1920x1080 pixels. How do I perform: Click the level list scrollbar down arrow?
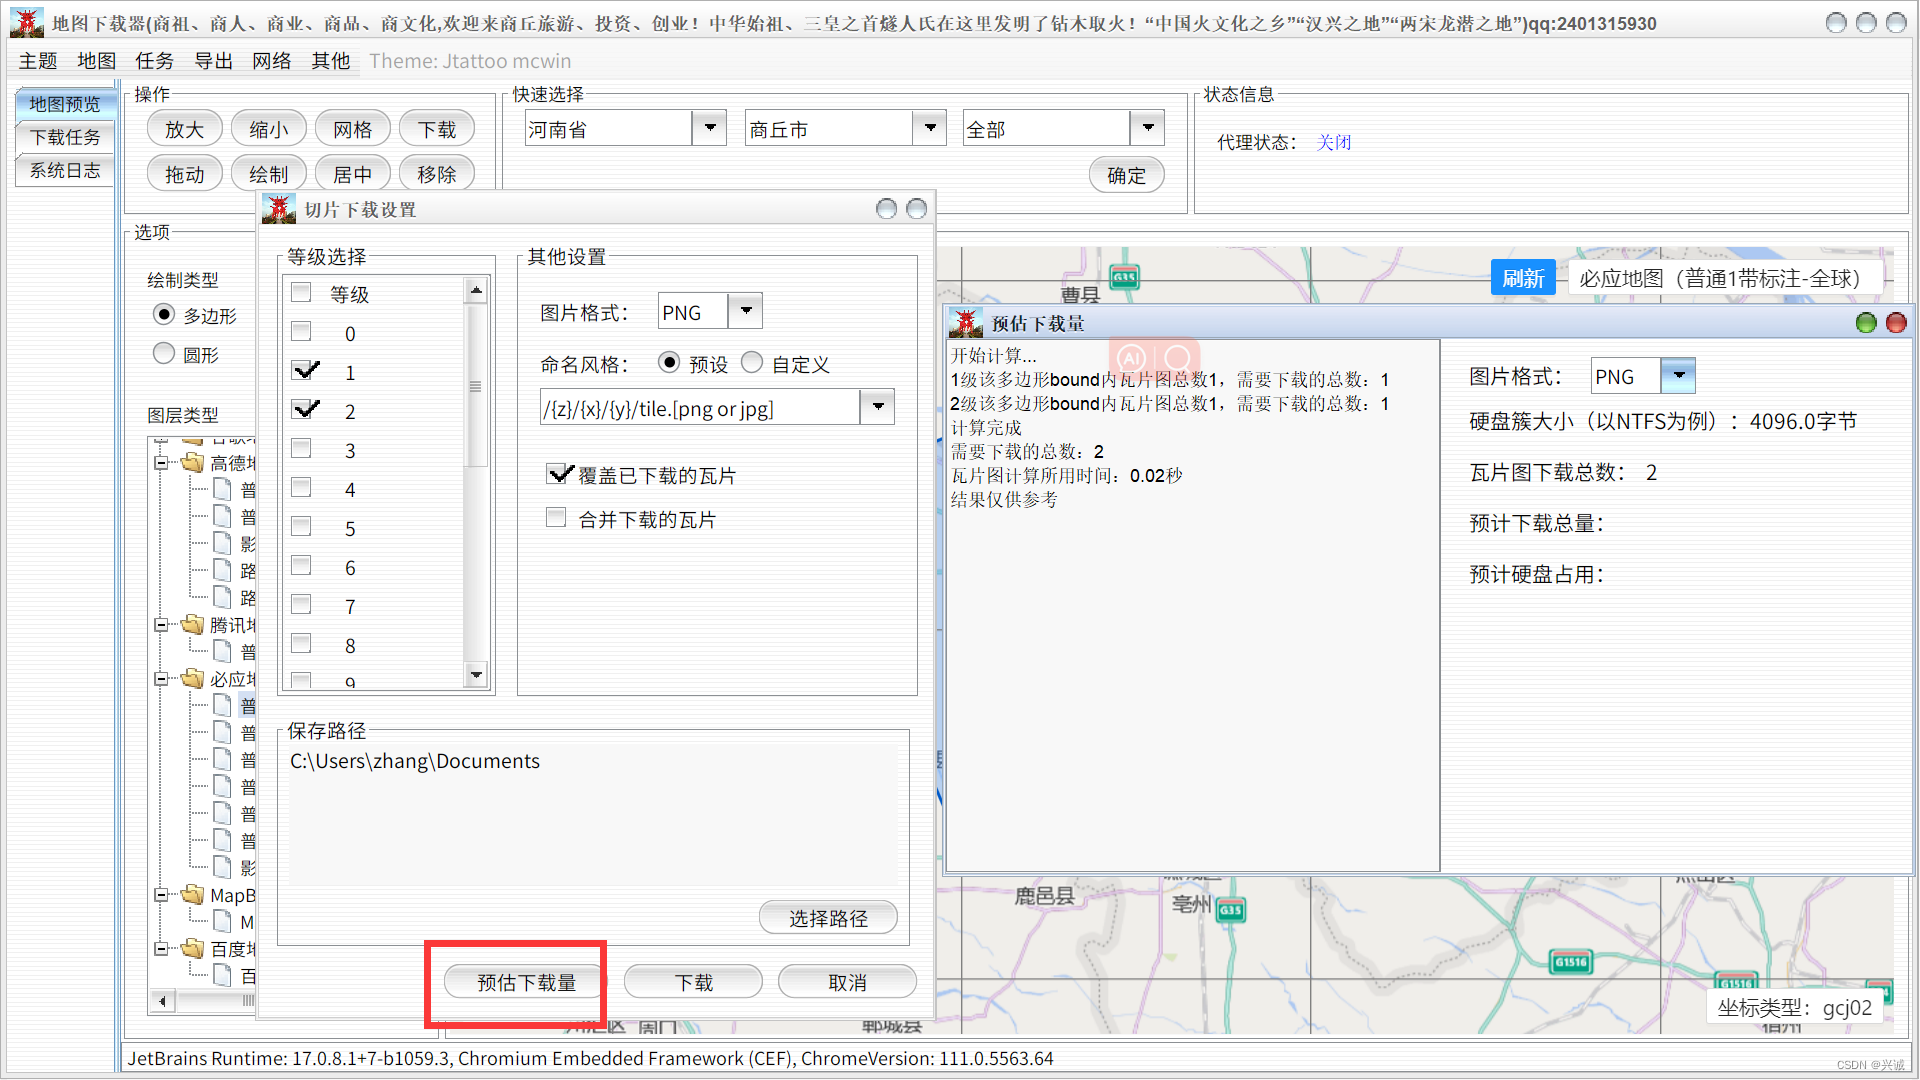[x=476, y=675]
